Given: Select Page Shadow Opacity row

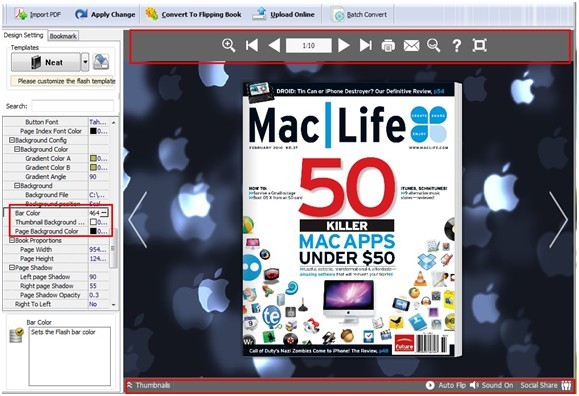Looking at the screenshot, I should [x=56, y=295].
